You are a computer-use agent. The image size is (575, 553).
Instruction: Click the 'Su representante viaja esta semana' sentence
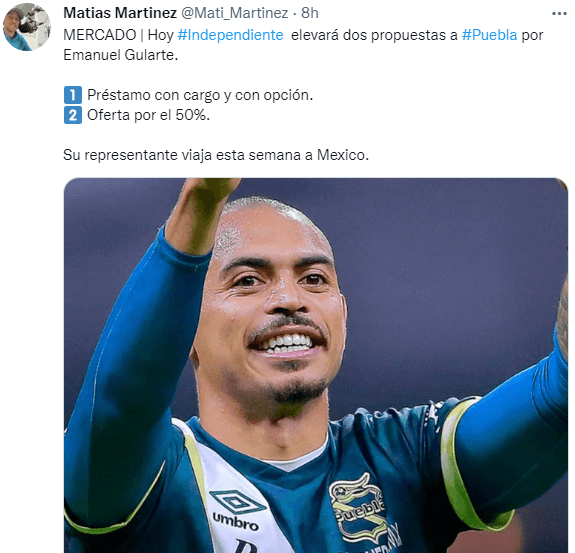coord(216,155)
